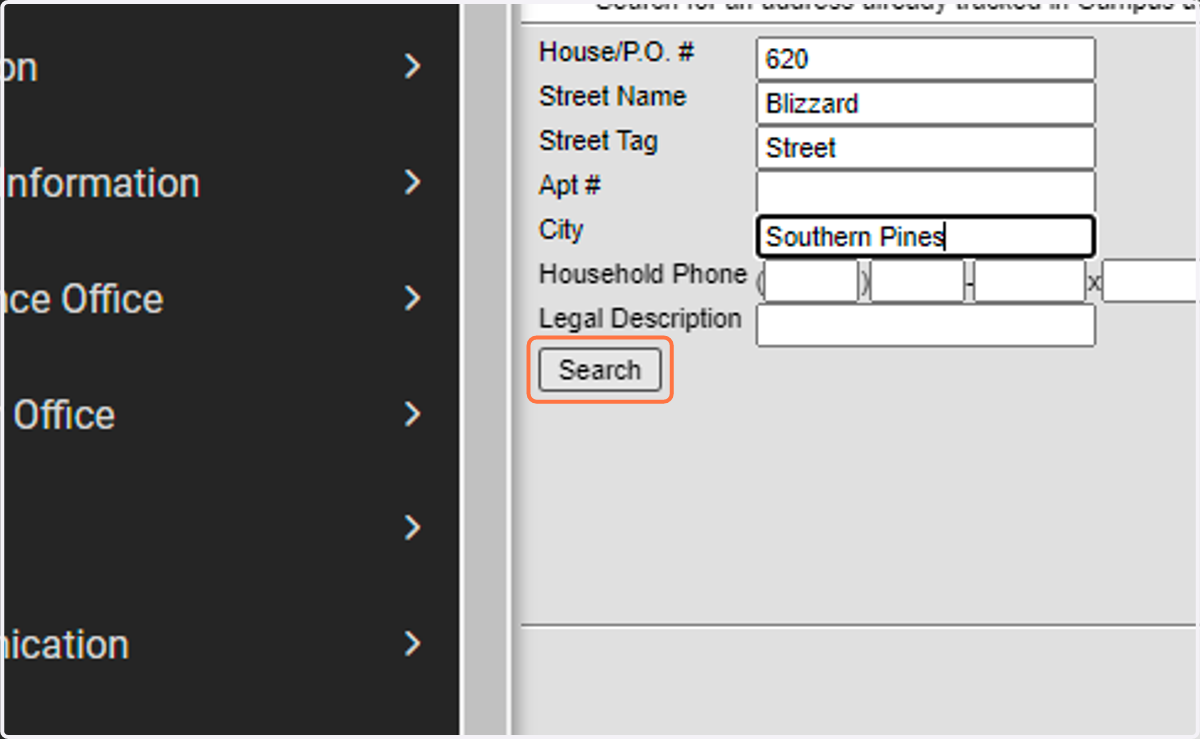This screenshot has height=739, width=1200.
Task: Click the 'House/P.O. #' label text
Action: (616, 52)
